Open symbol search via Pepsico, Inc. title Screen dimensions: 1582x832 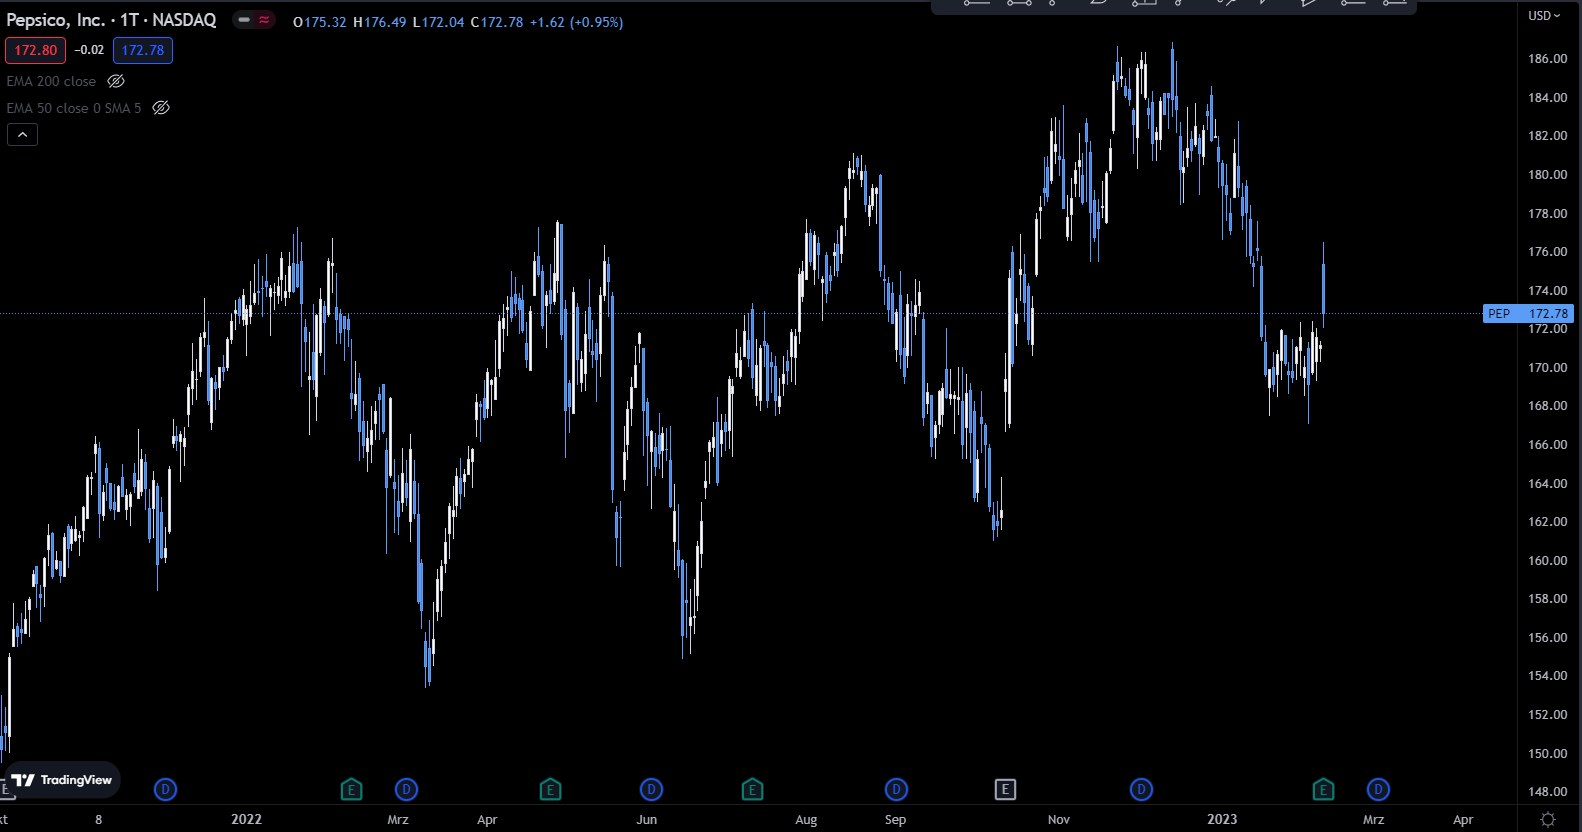coord(55,20)
